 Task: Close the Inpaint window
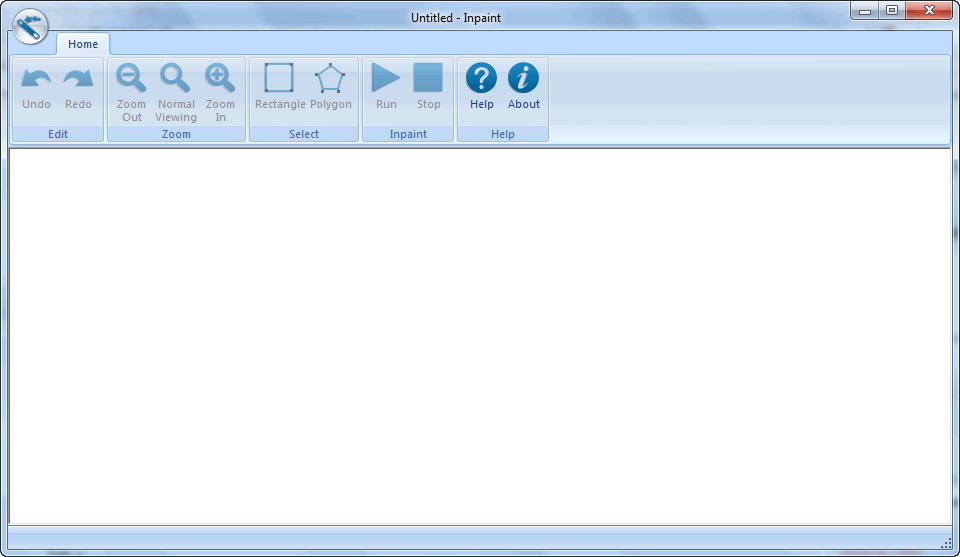tap(929, 10)
